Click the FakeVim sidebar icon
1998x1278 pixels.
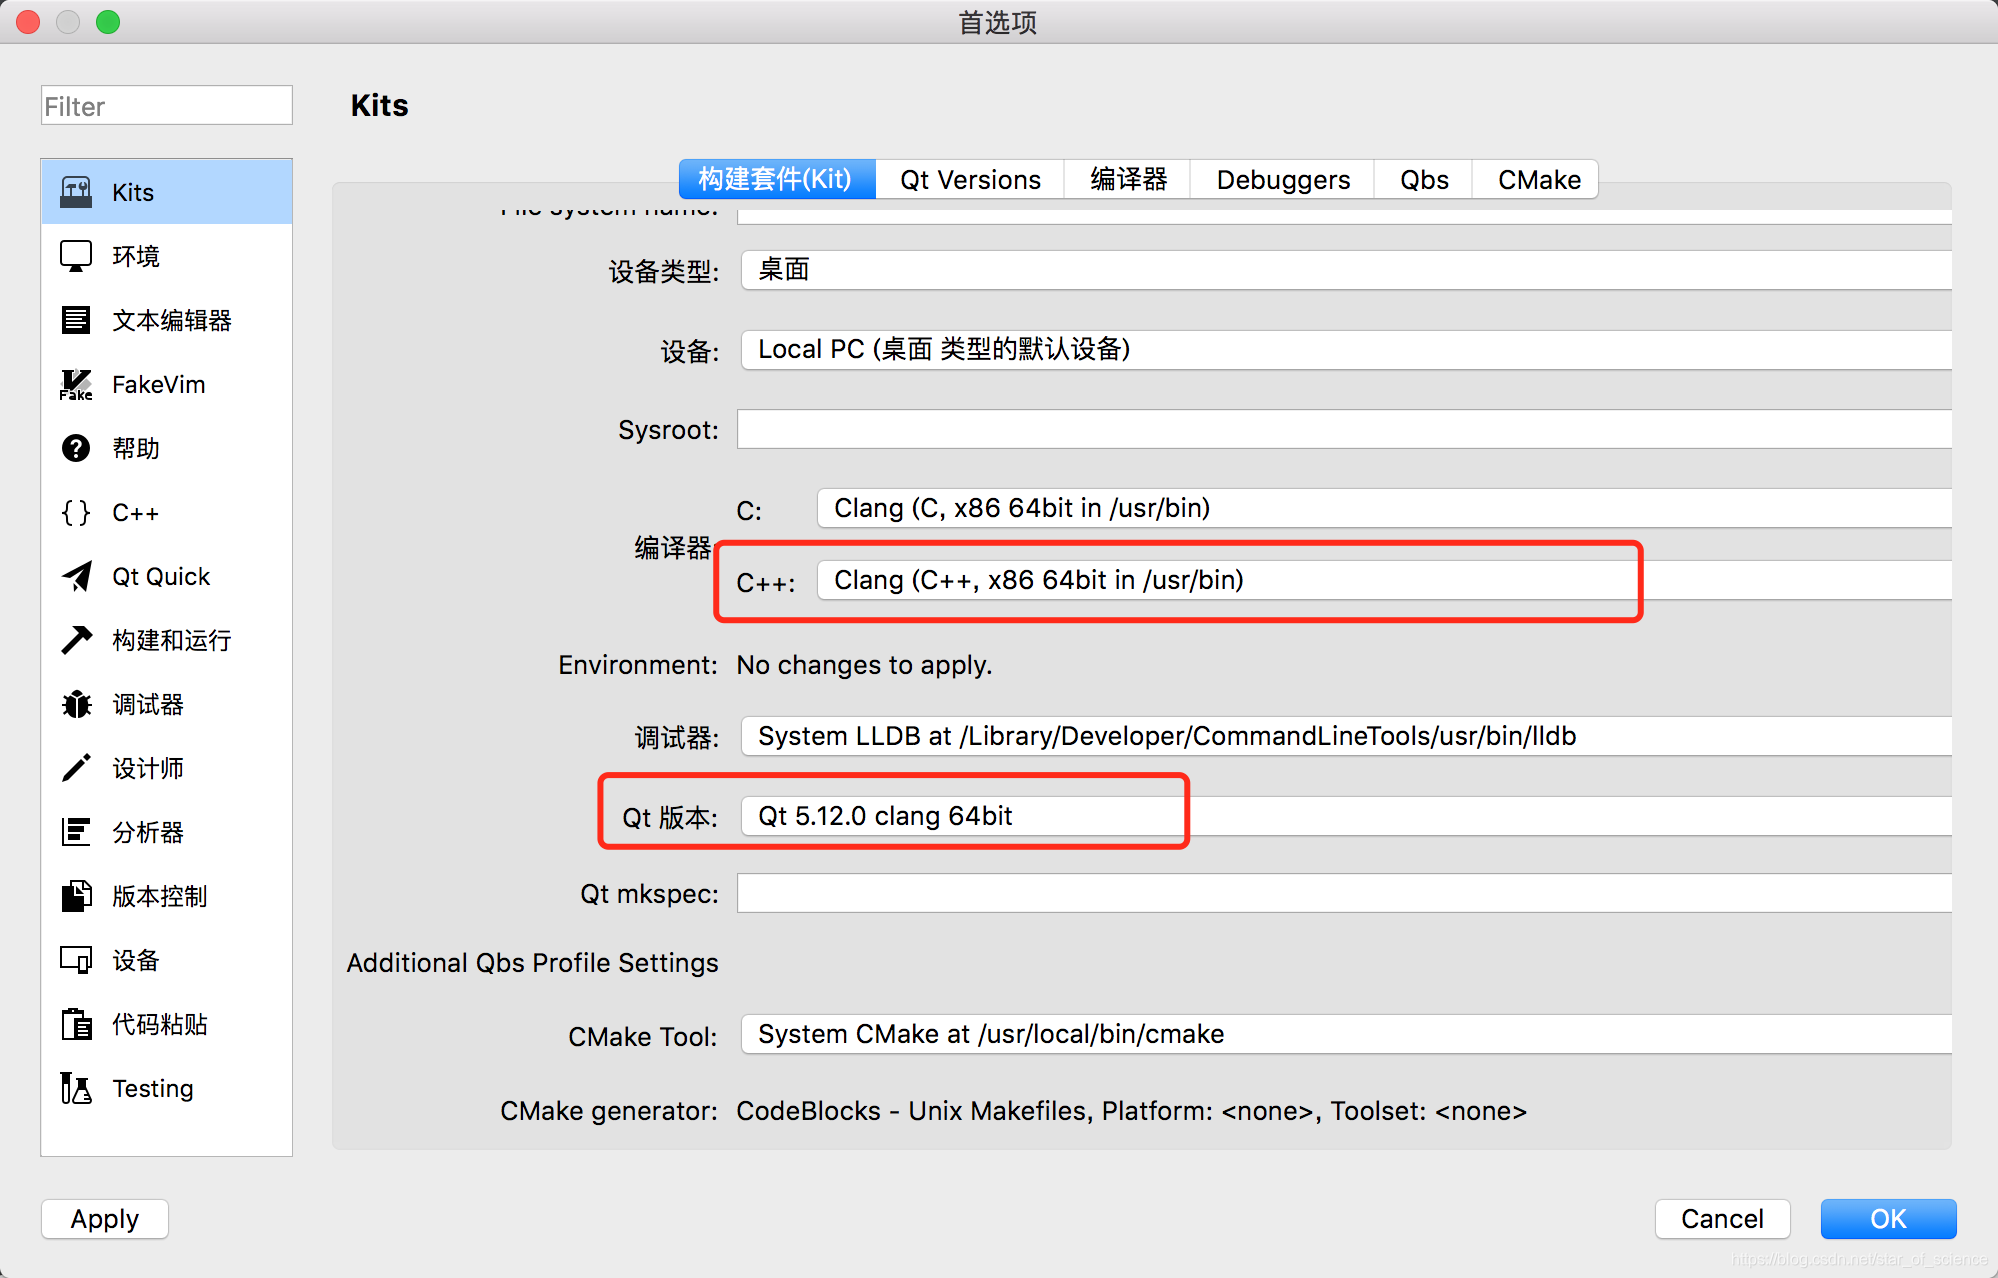tap(73, 384)
